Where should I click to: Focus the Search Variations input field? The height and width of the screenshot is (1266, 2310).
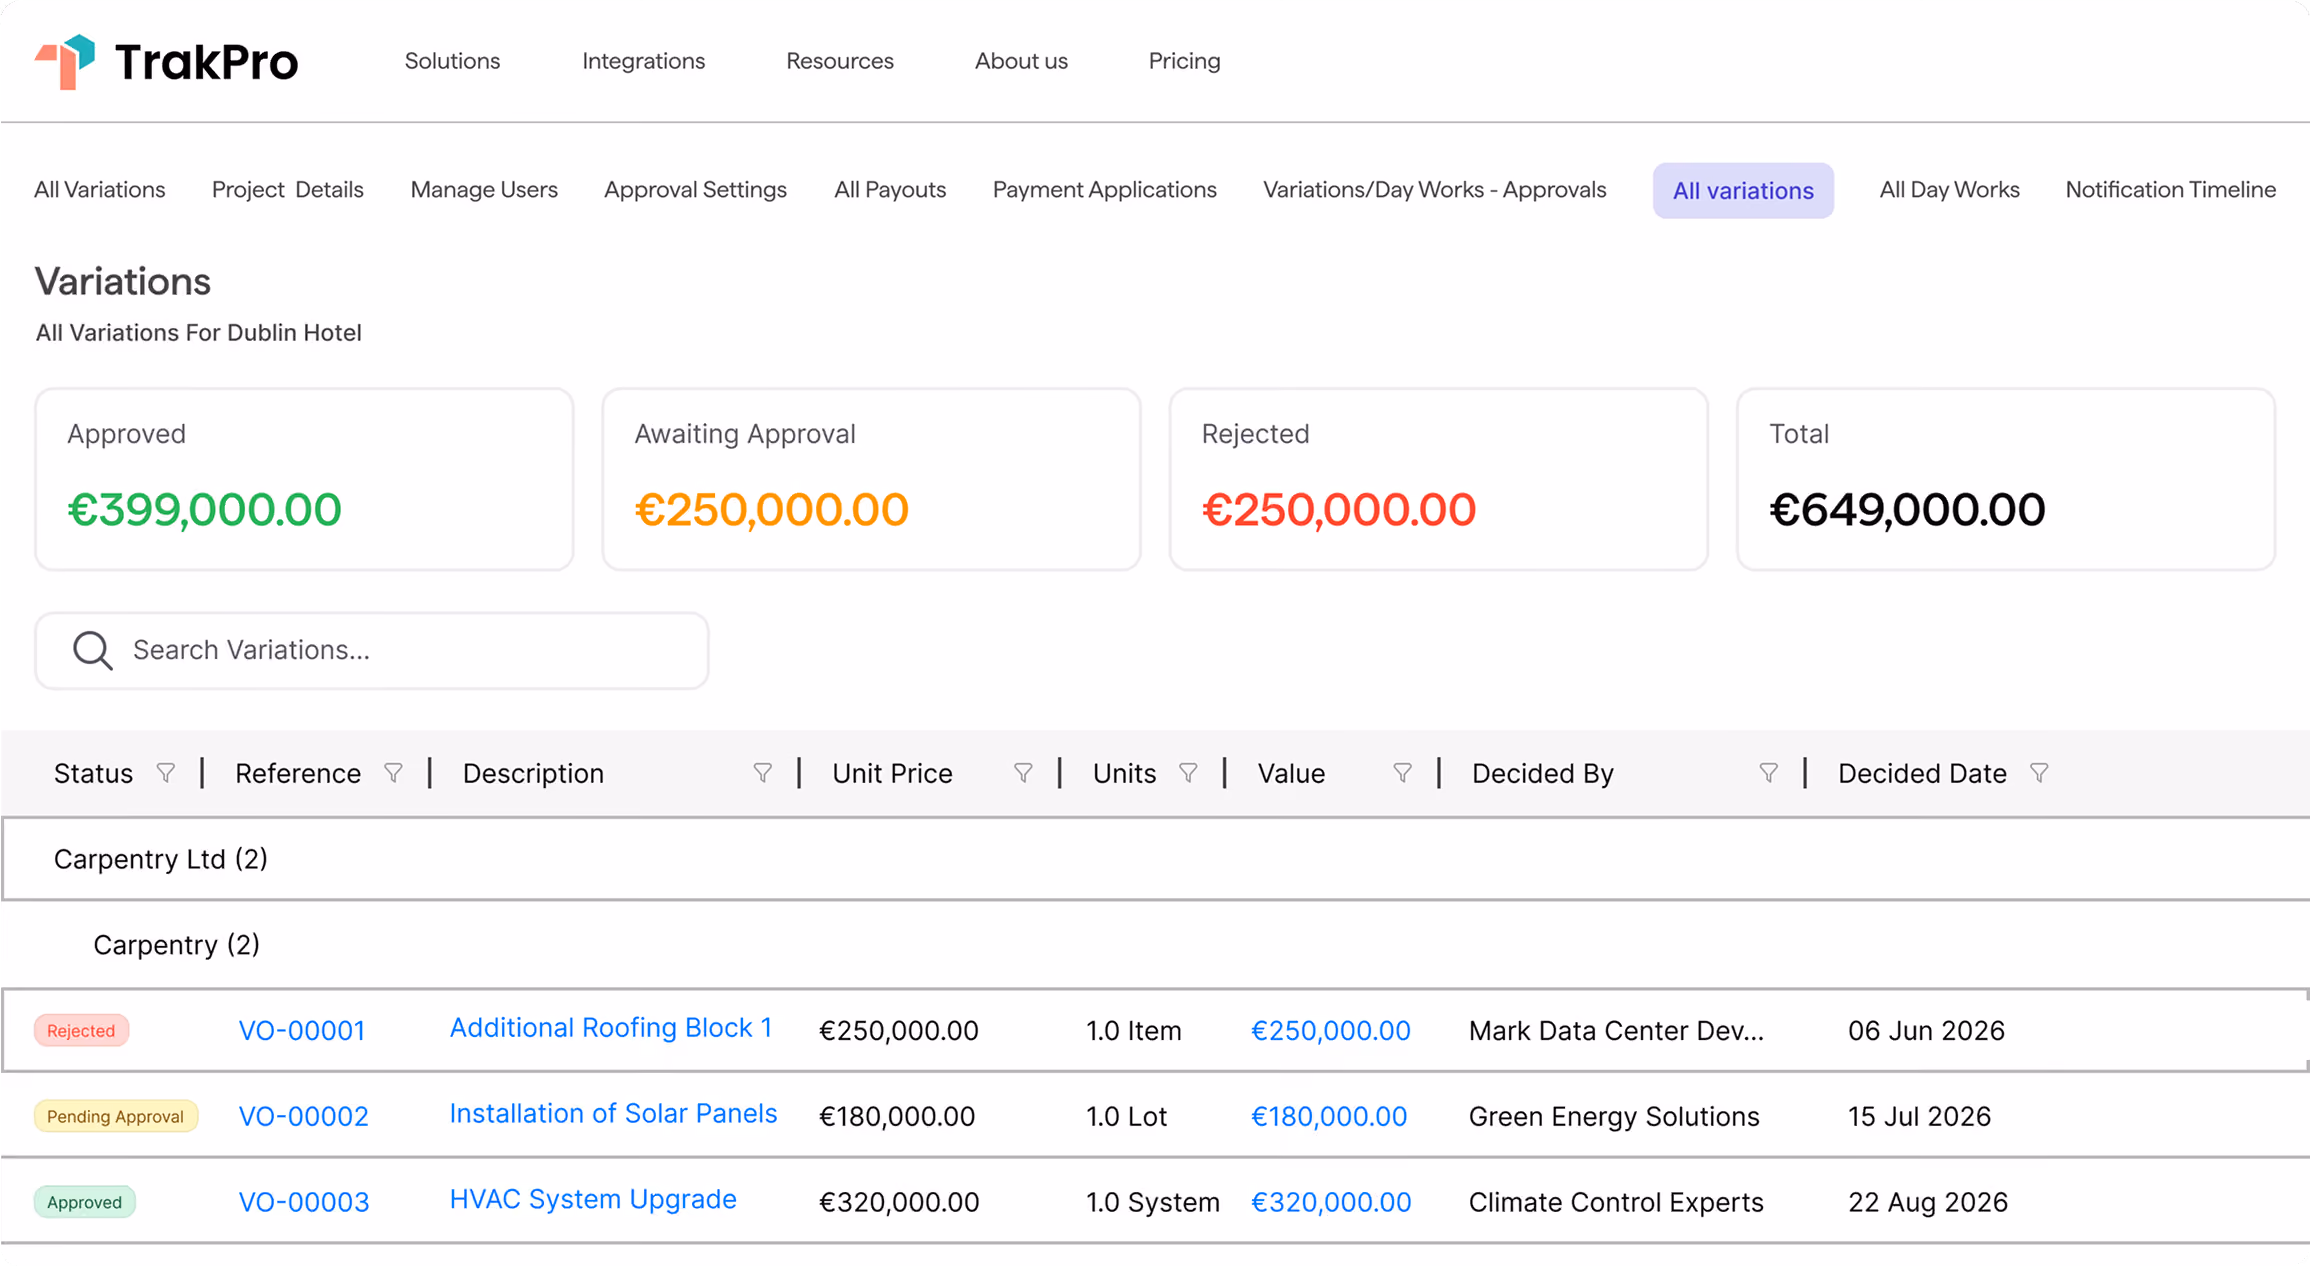coord(372,651)
